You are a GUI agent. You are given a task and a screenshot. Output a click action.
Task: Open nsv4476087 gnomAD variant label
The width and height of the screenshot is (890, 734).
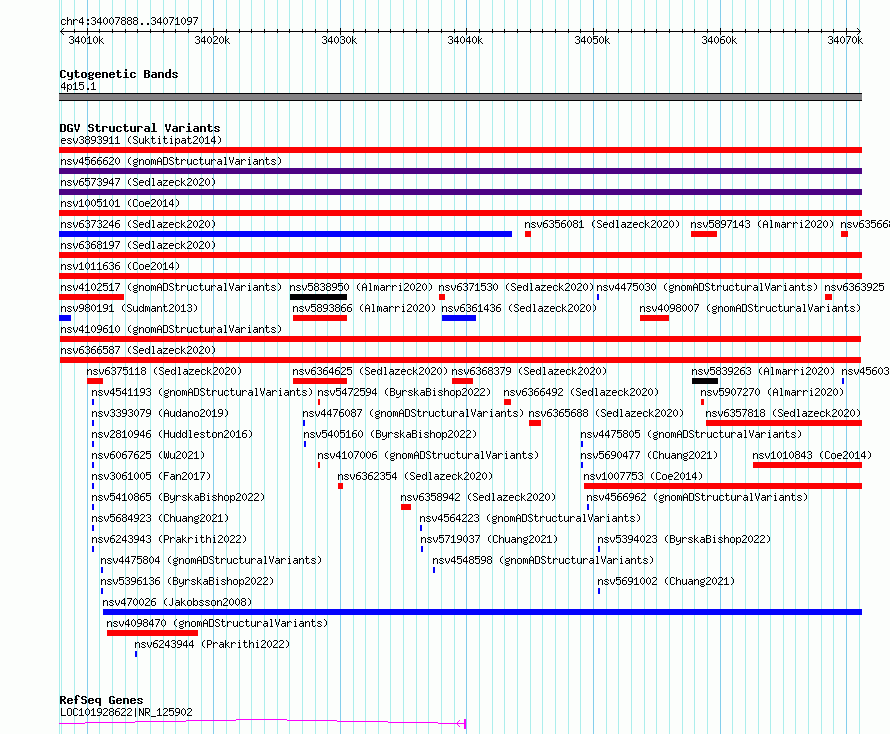413,413
